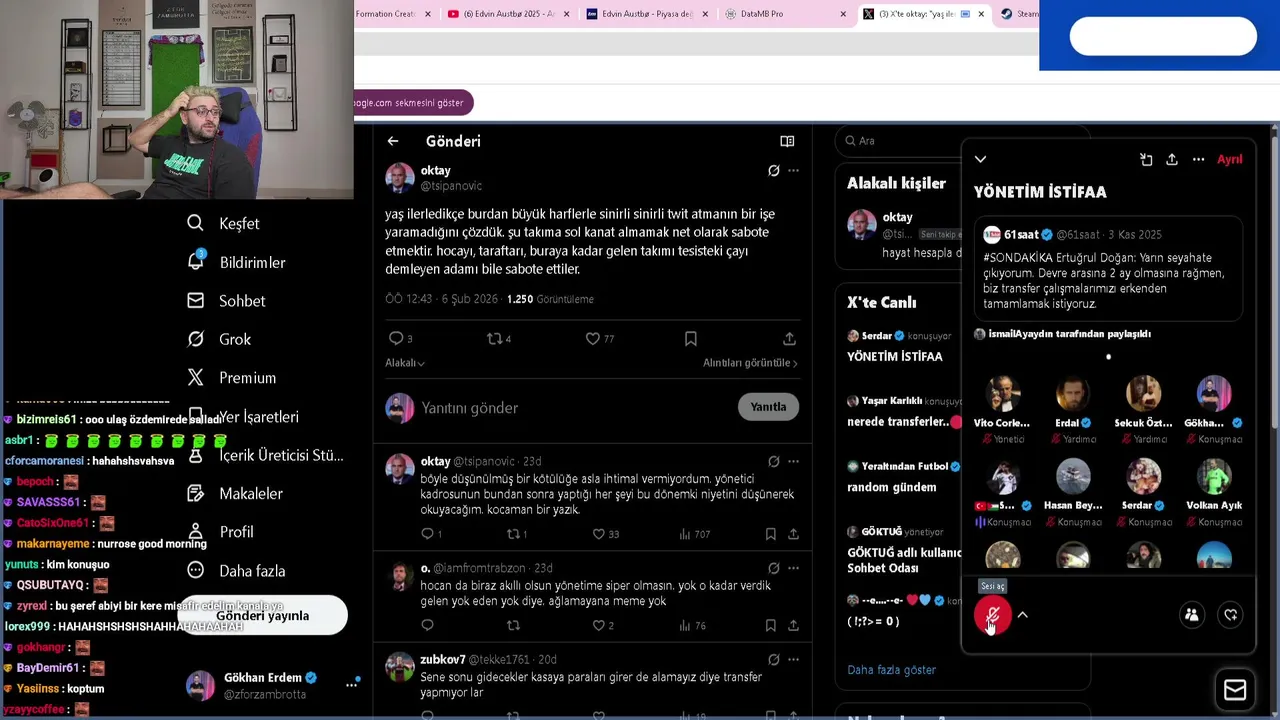
Task: Open the messages drawer envelope icon
Action: [x=1235, y=690]
